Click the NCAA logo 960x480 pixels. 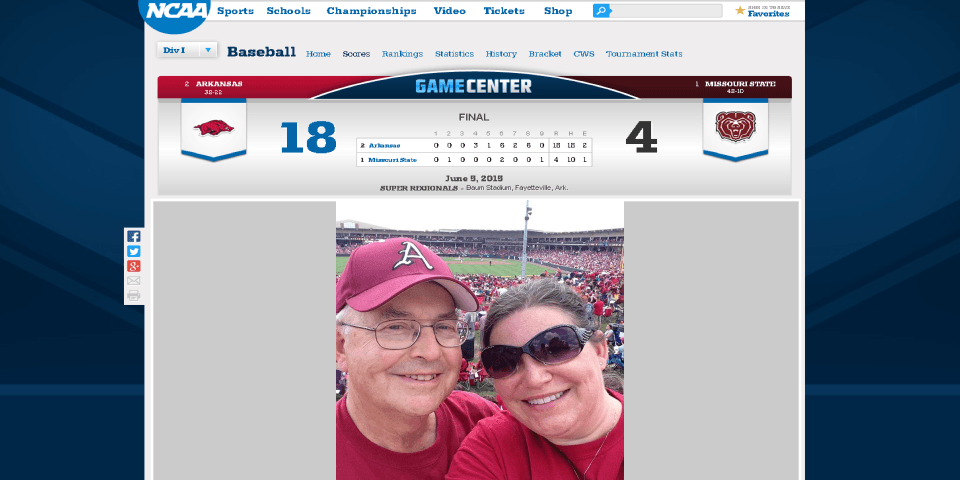pyautogui.click(x=174, y=12)
